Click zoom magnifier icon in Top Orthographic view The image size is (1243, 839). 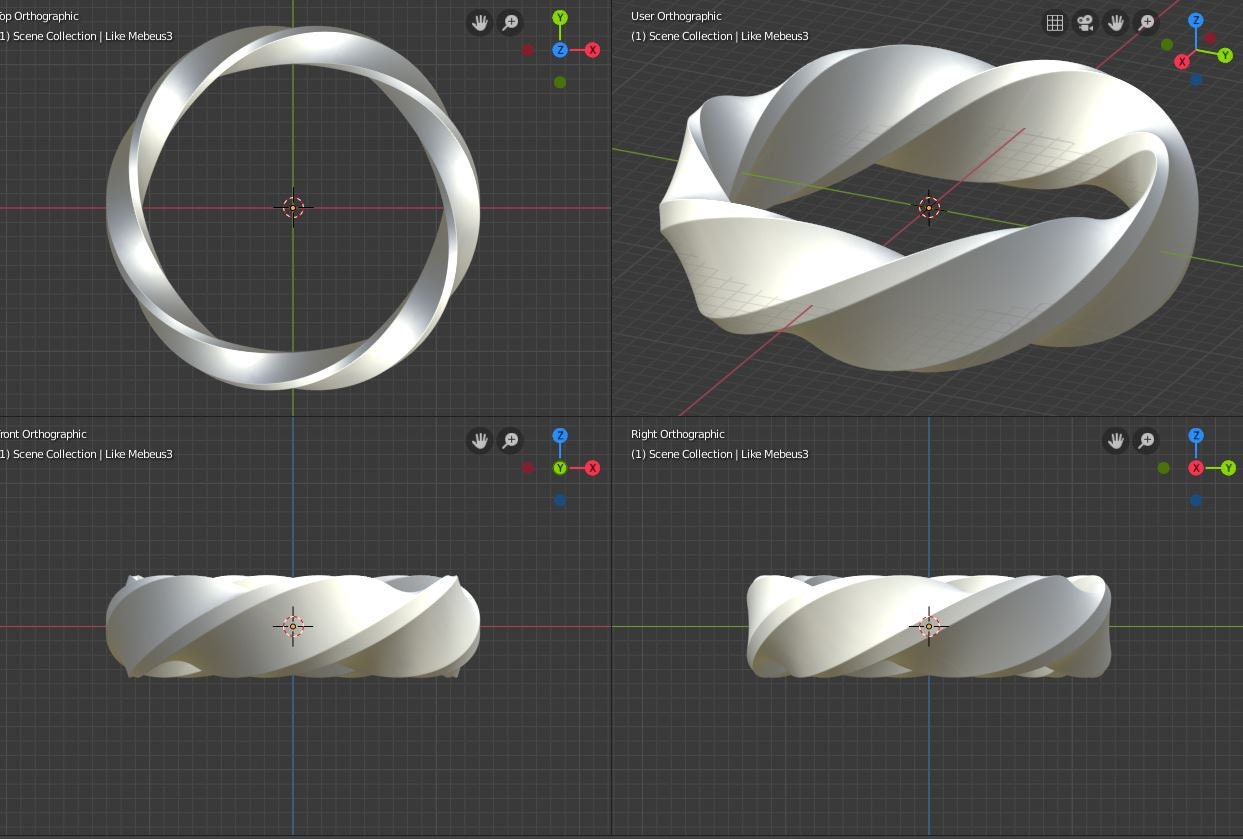(x=510, y=22)
